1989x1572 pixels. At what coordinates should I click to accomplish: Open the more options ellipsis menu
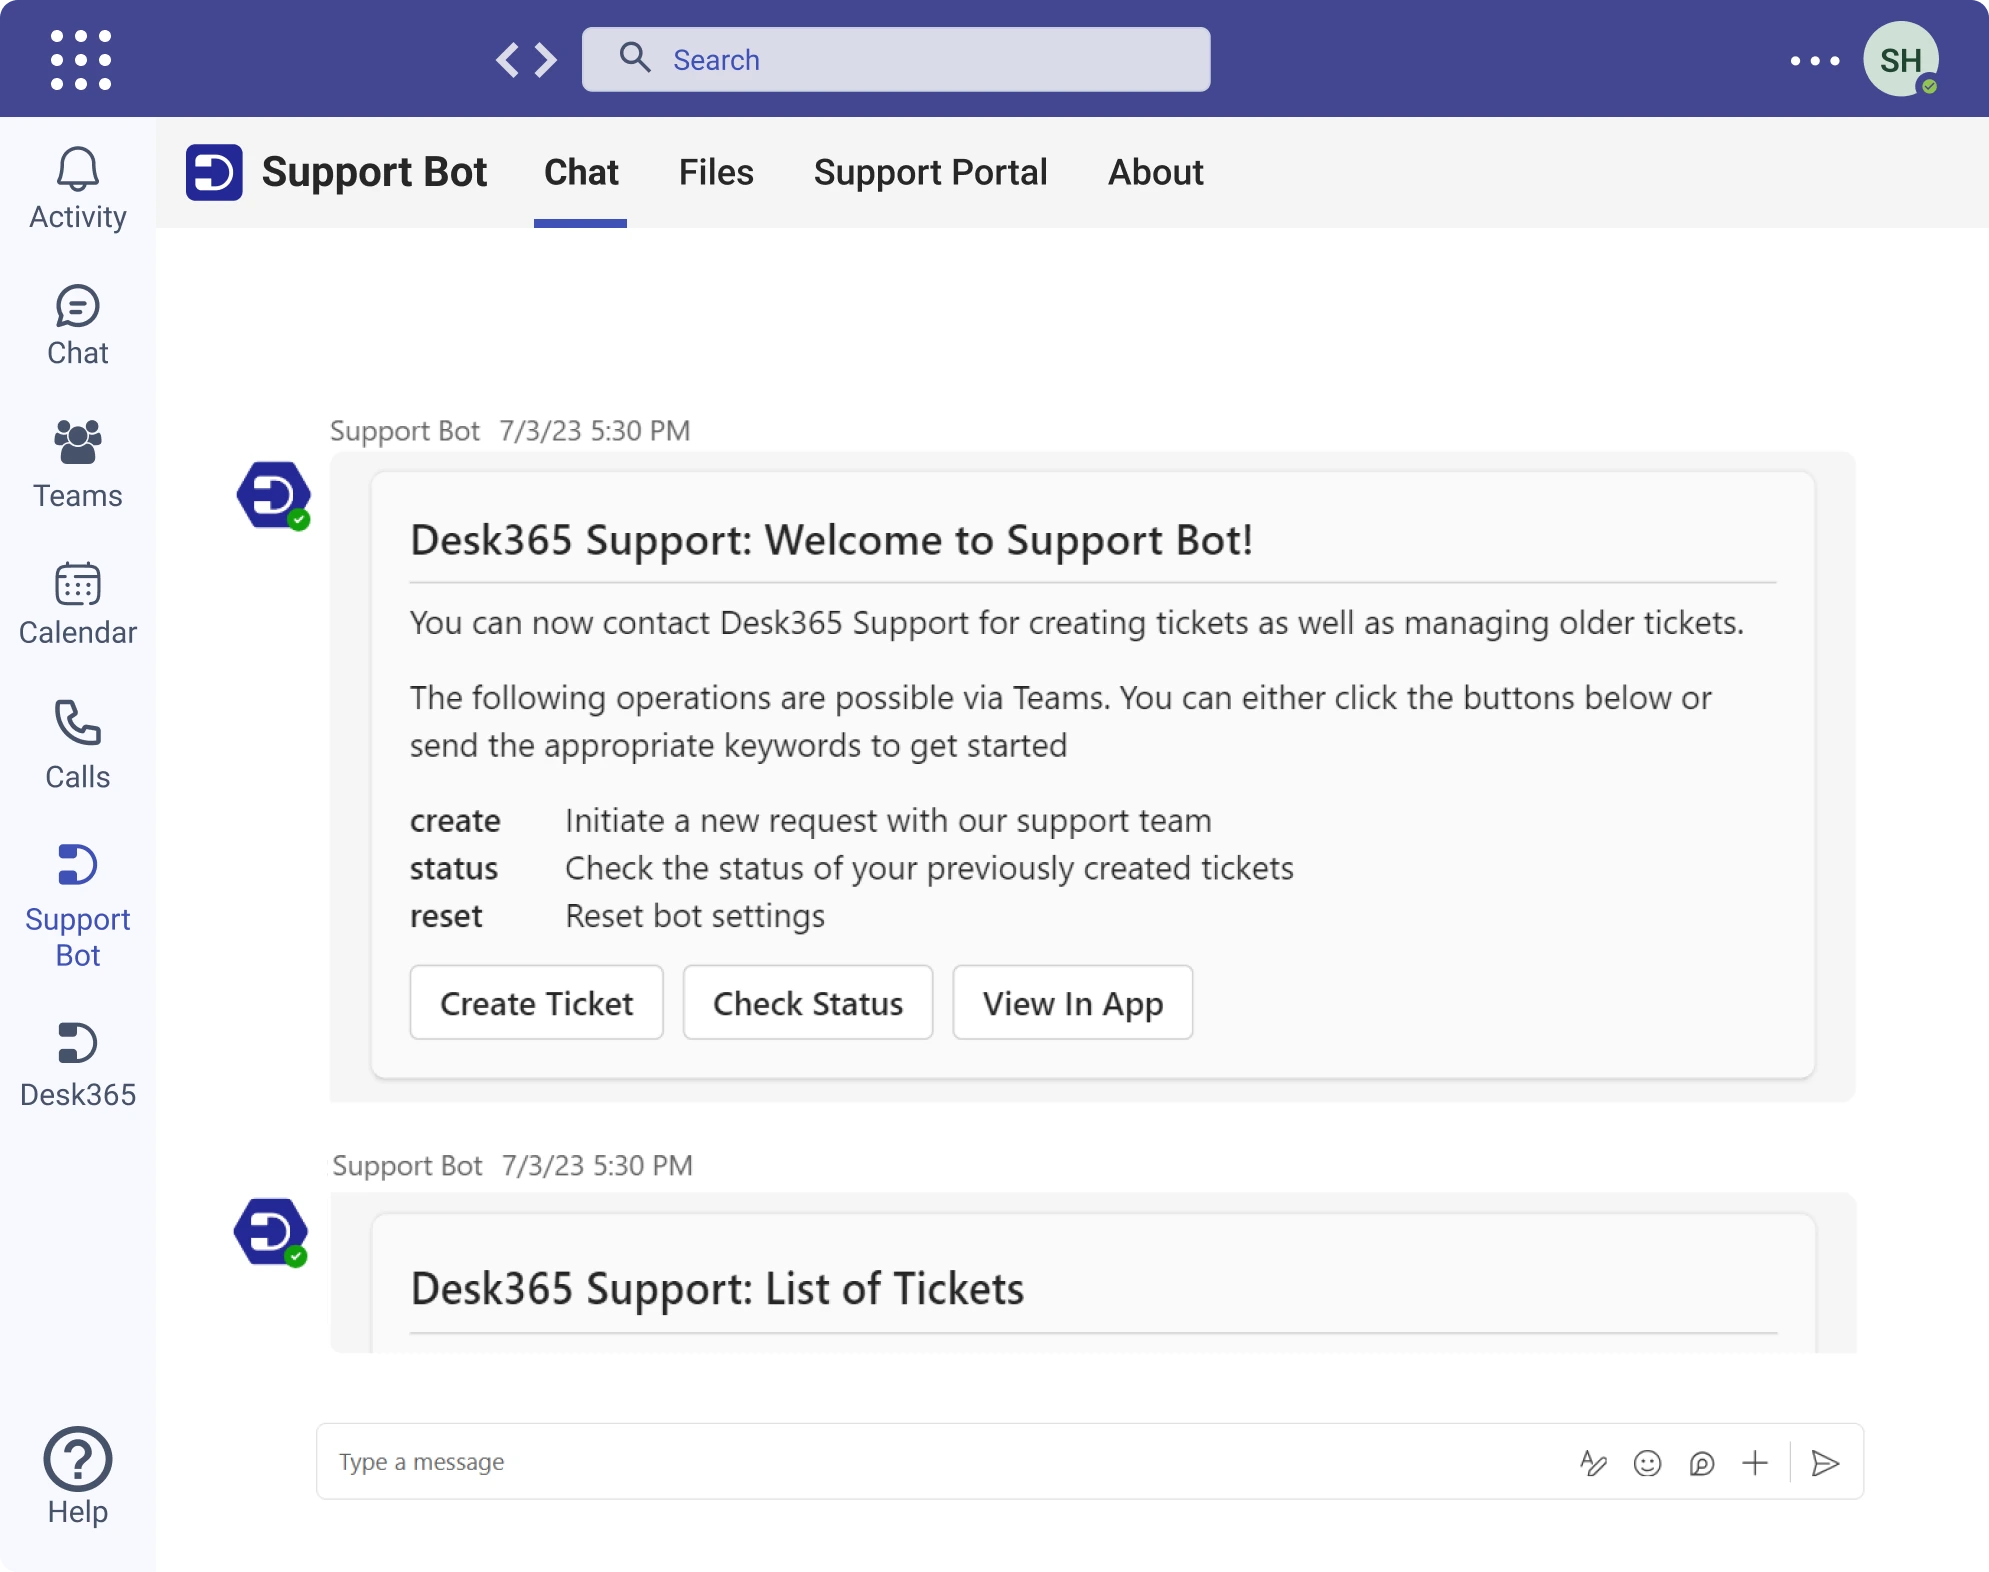click(1814, 61)
